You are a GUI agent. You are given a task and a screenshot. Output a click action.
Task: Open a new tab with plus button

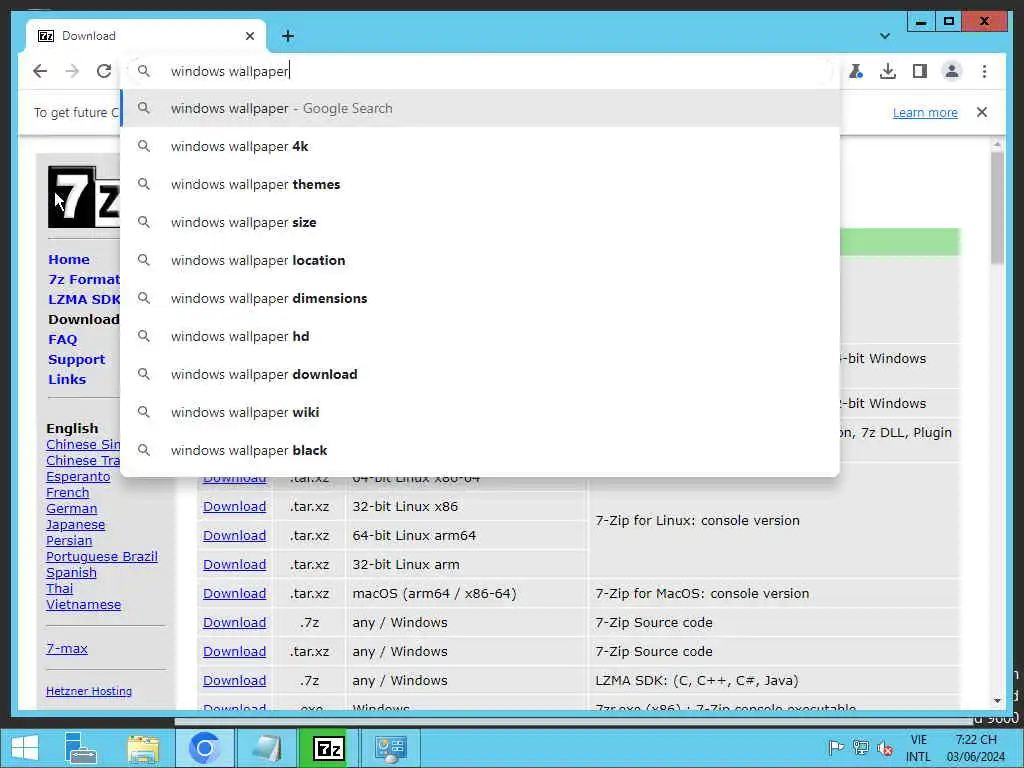click(x=288, y=36)
